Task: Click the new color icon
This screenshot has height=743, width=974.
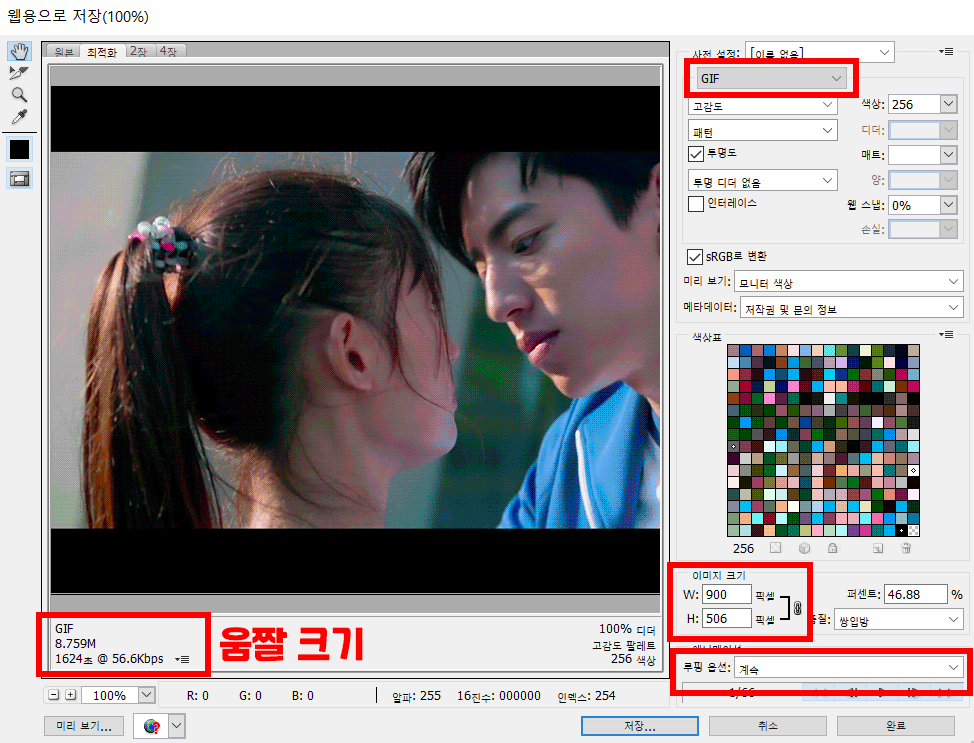Action: tap(878, 548)
